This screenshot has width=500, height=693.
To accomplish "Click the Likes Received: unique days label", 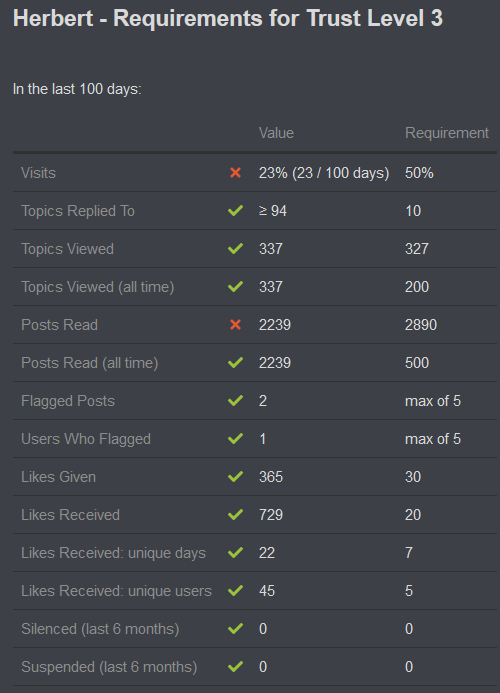I will click(114, 553).
